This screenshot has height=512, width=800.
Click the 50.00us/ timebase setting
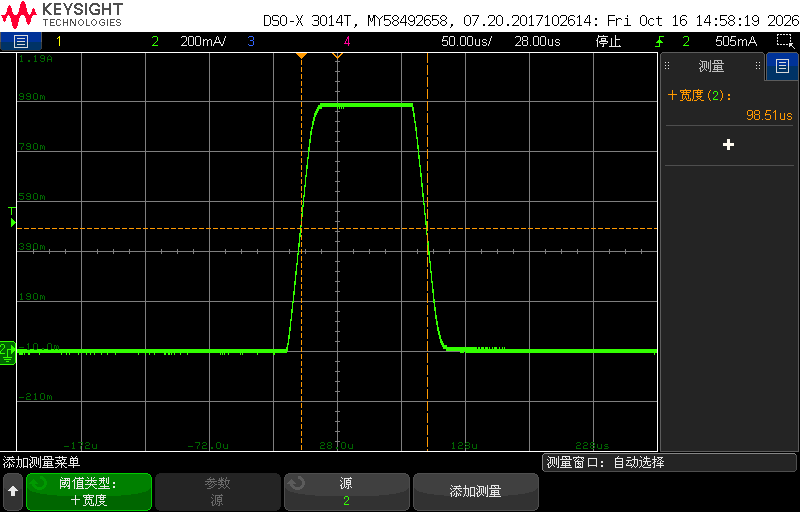(x=466, y=41)
